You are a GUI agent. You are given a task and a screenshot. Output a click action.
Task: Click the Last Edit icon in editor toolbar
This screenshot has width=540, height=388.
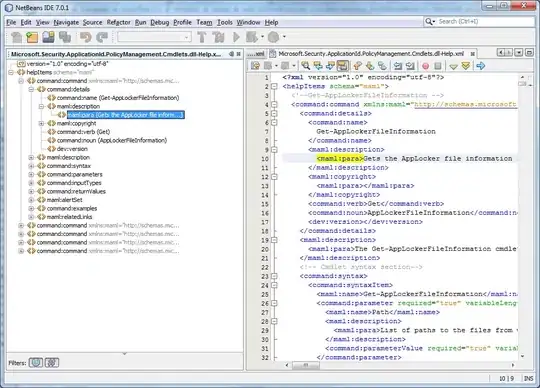(x=255, y=65)
